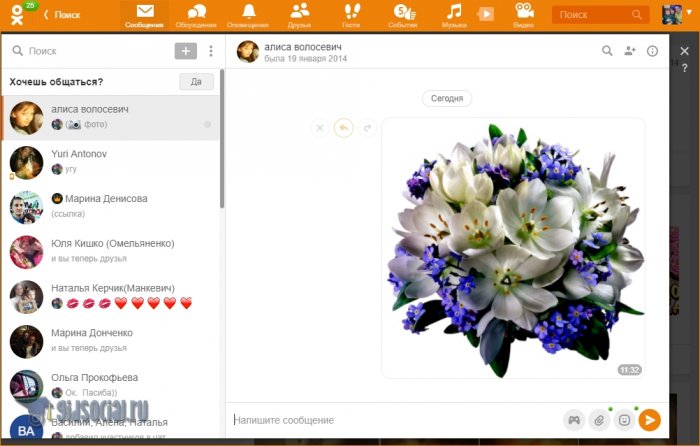Image resolution: width=700 pixels, height=446 pixels.
Task: Open the Оповещения notifications bell
Action: click(x=247, y=15)
